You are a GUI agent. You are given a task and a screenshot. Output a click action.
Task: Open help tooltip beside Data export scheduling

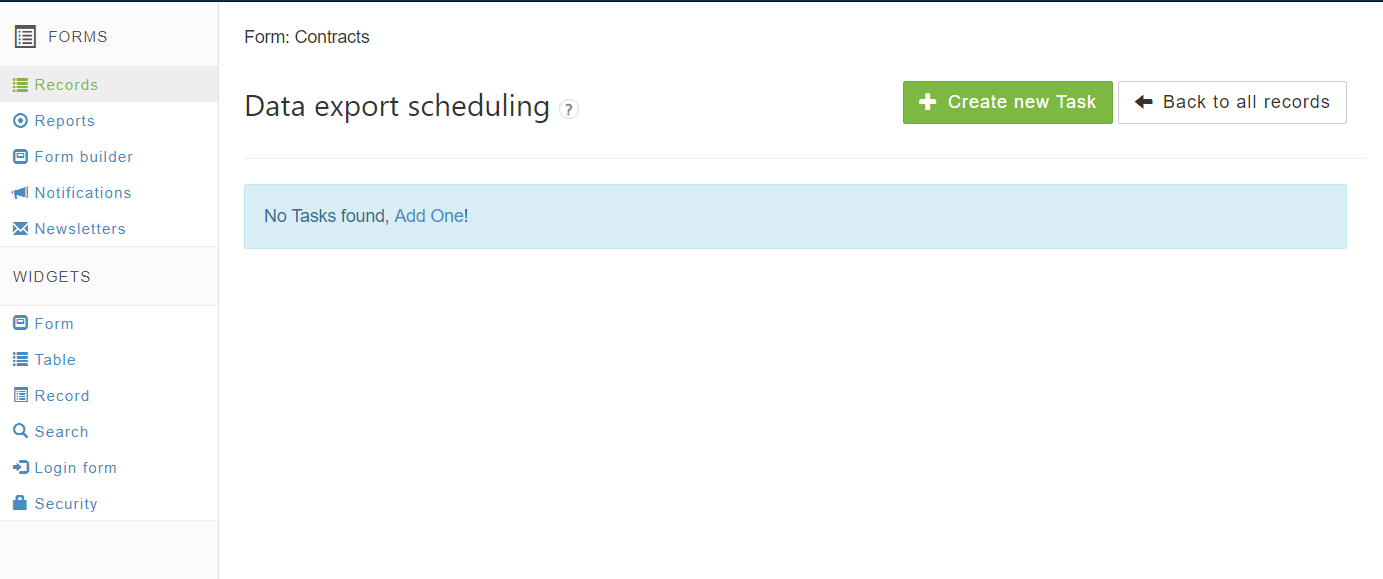coord(569,109)
